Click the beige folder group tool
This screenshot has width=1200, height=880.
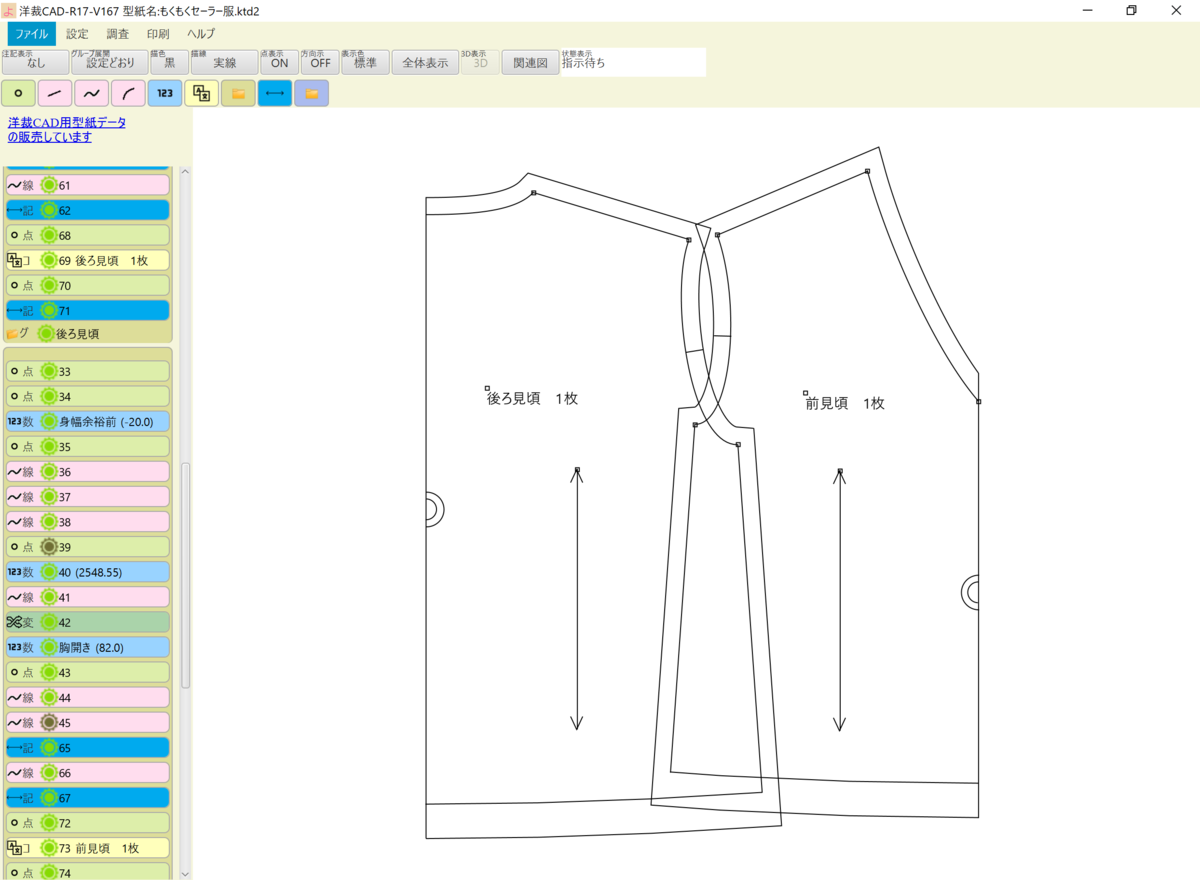[x=238, y=93]
